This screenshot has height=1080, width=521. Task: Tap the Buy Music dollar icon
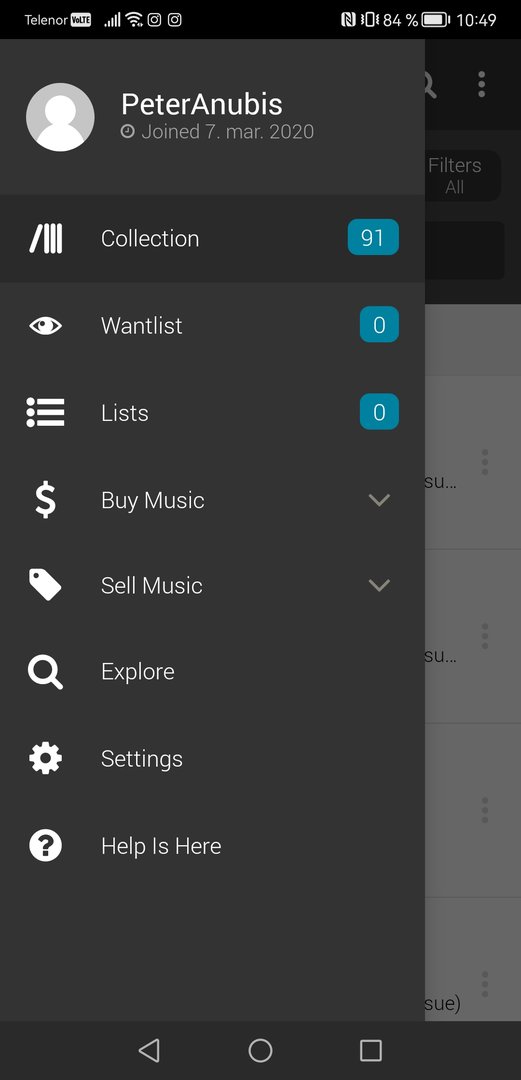(x=45, y=499)
